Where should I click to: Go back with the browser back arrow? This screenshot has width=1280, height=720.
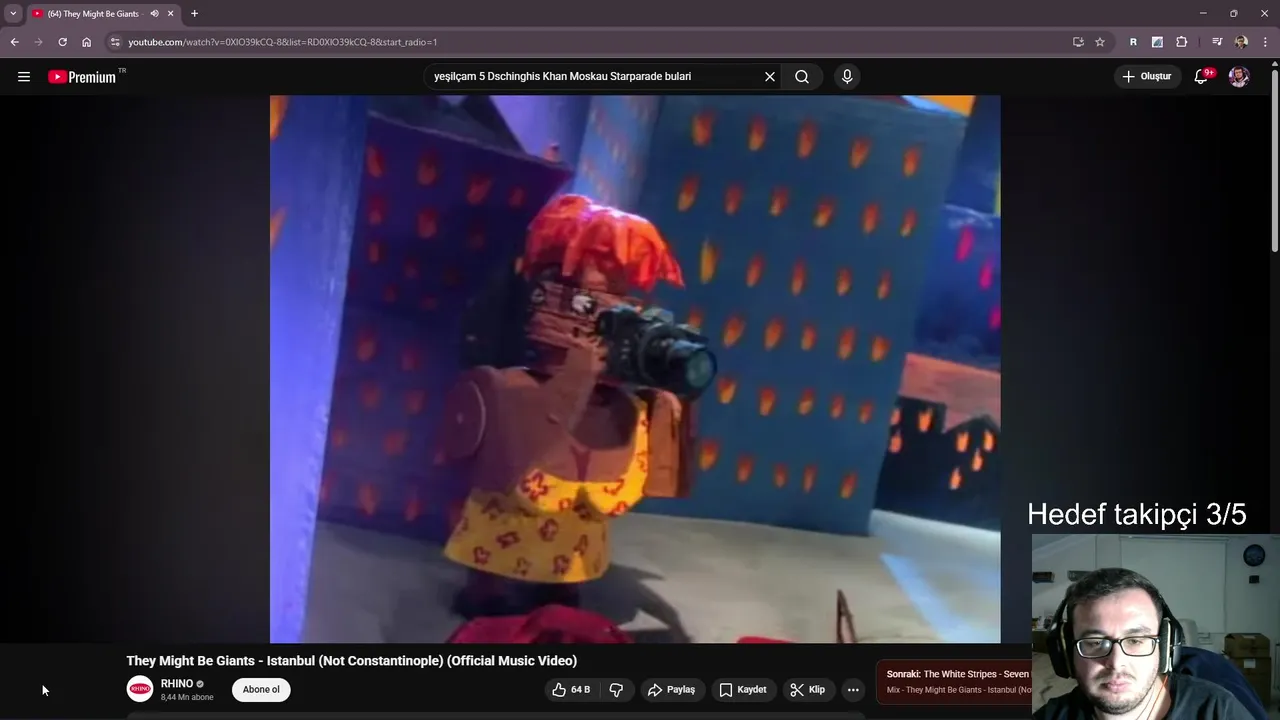point(14,42)
